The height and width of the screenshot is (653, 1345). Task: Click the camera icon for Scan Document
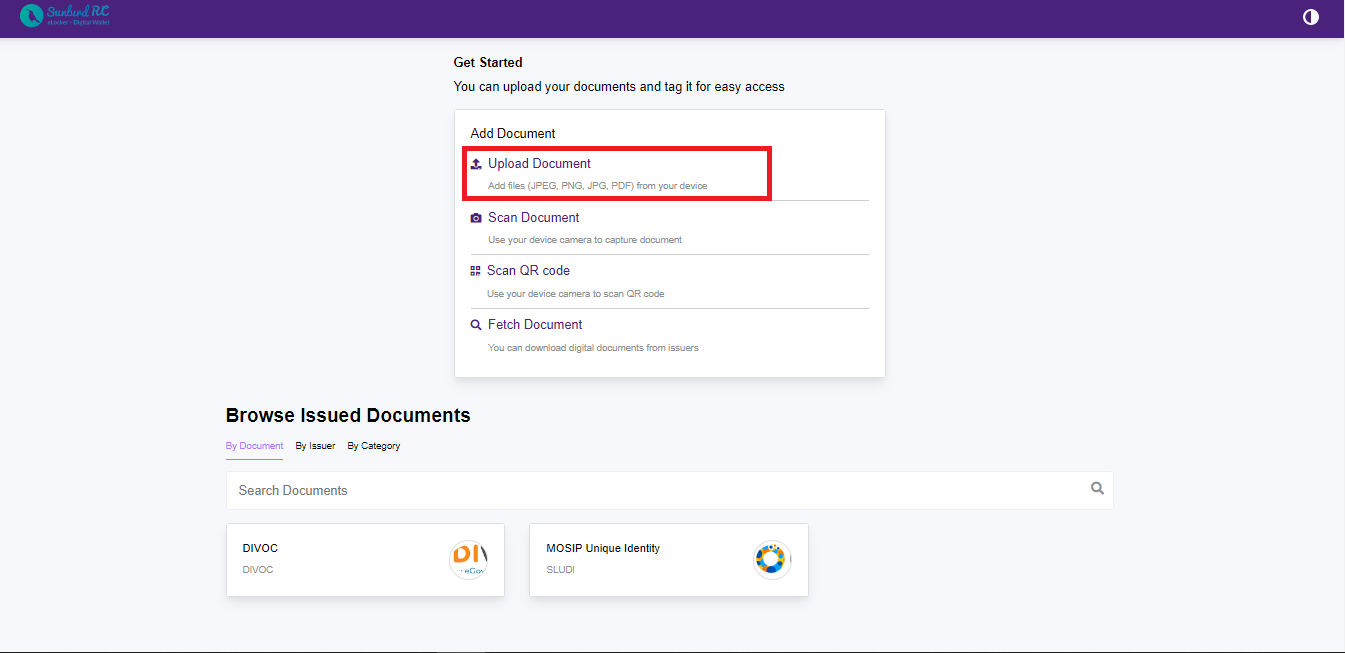476,218
